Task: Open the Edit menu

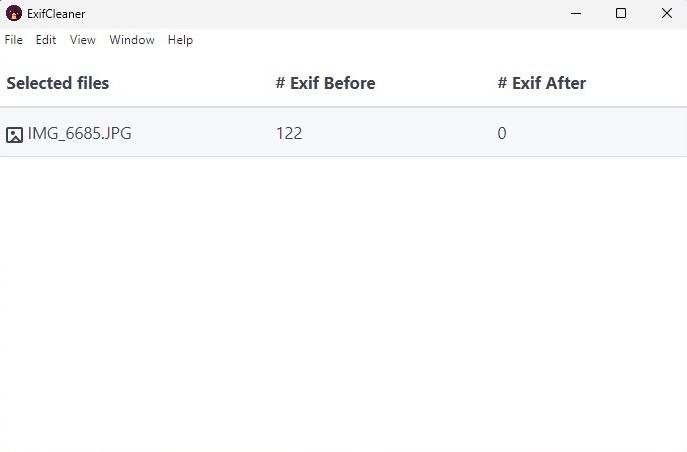Action: (46, 40)
